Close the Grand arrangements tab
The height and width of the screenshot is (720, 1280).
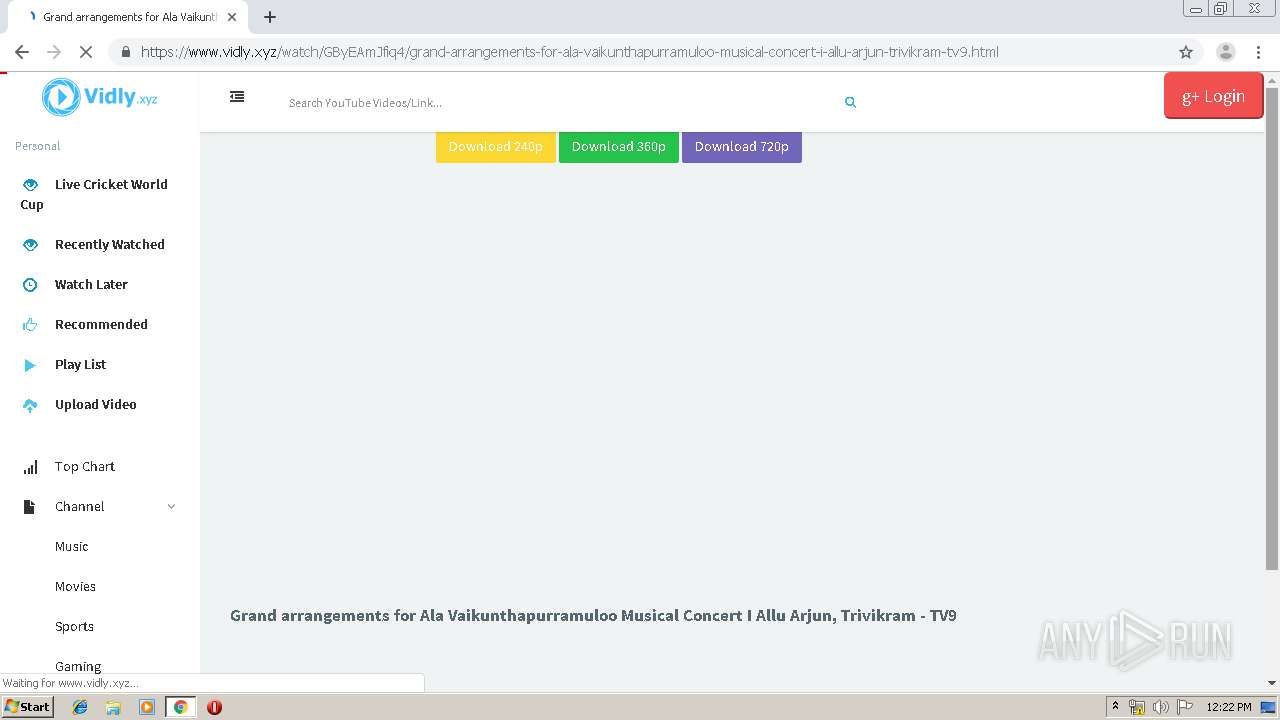232,17
